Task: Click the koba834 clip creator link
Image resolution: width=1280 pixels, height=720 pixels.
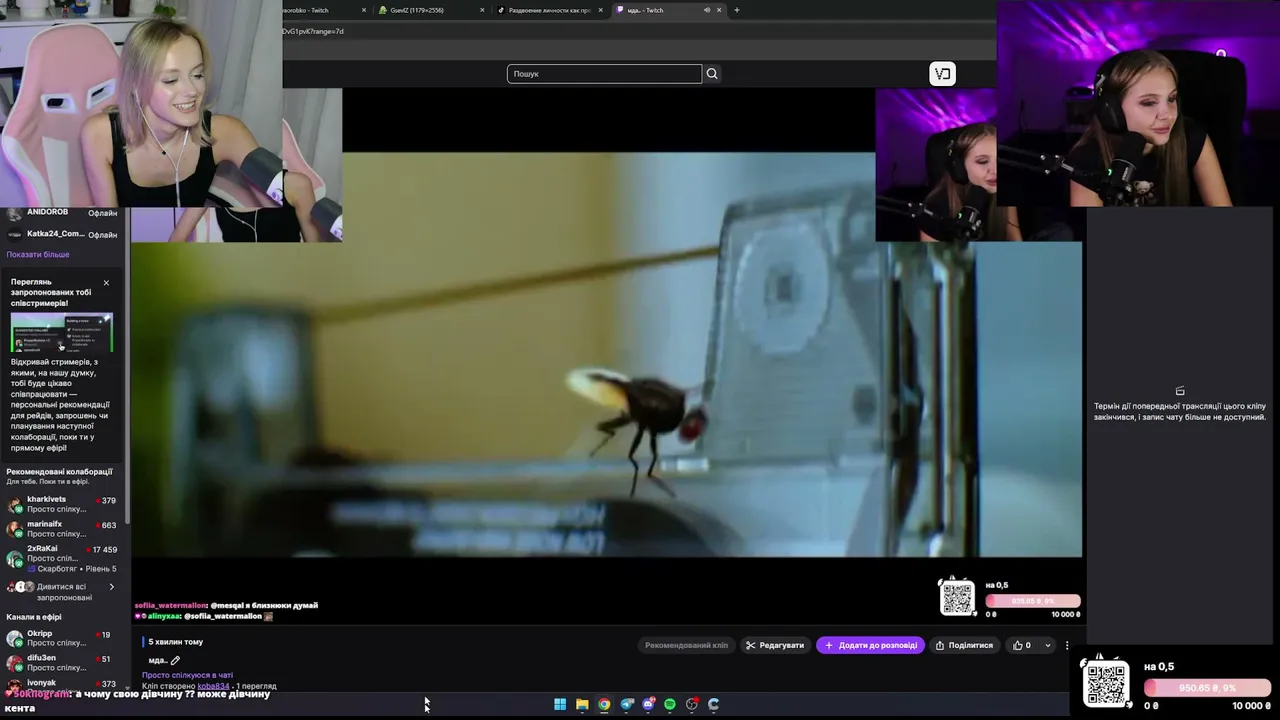Action: point(213,687)
